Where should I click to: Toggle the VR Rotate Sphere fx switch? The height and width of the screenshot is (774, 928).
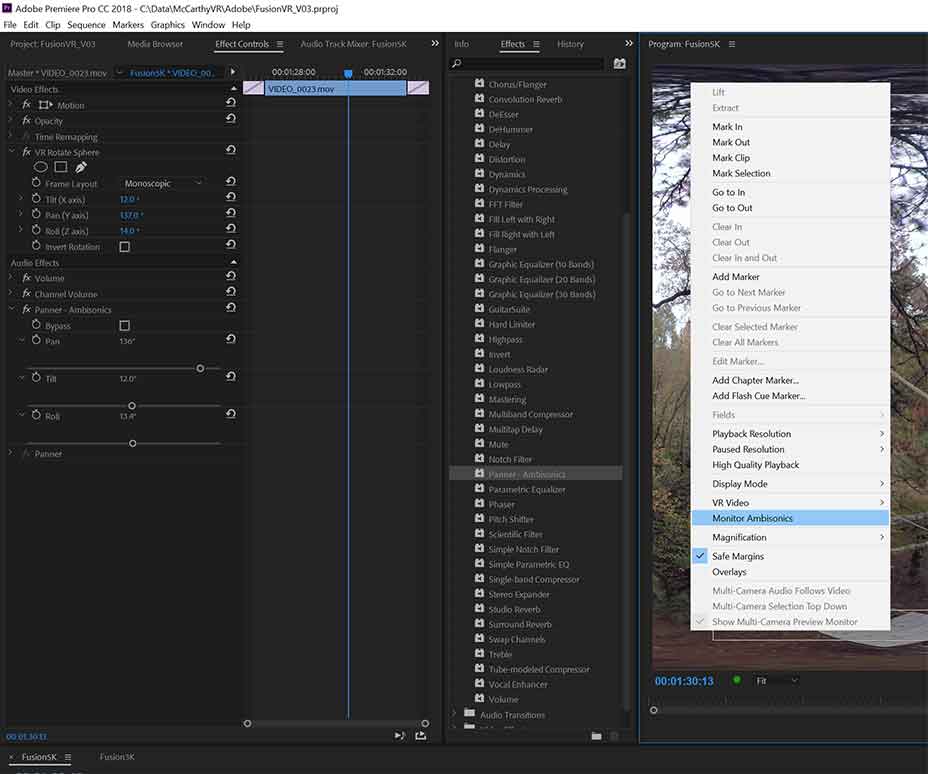(x=27, y=152)
